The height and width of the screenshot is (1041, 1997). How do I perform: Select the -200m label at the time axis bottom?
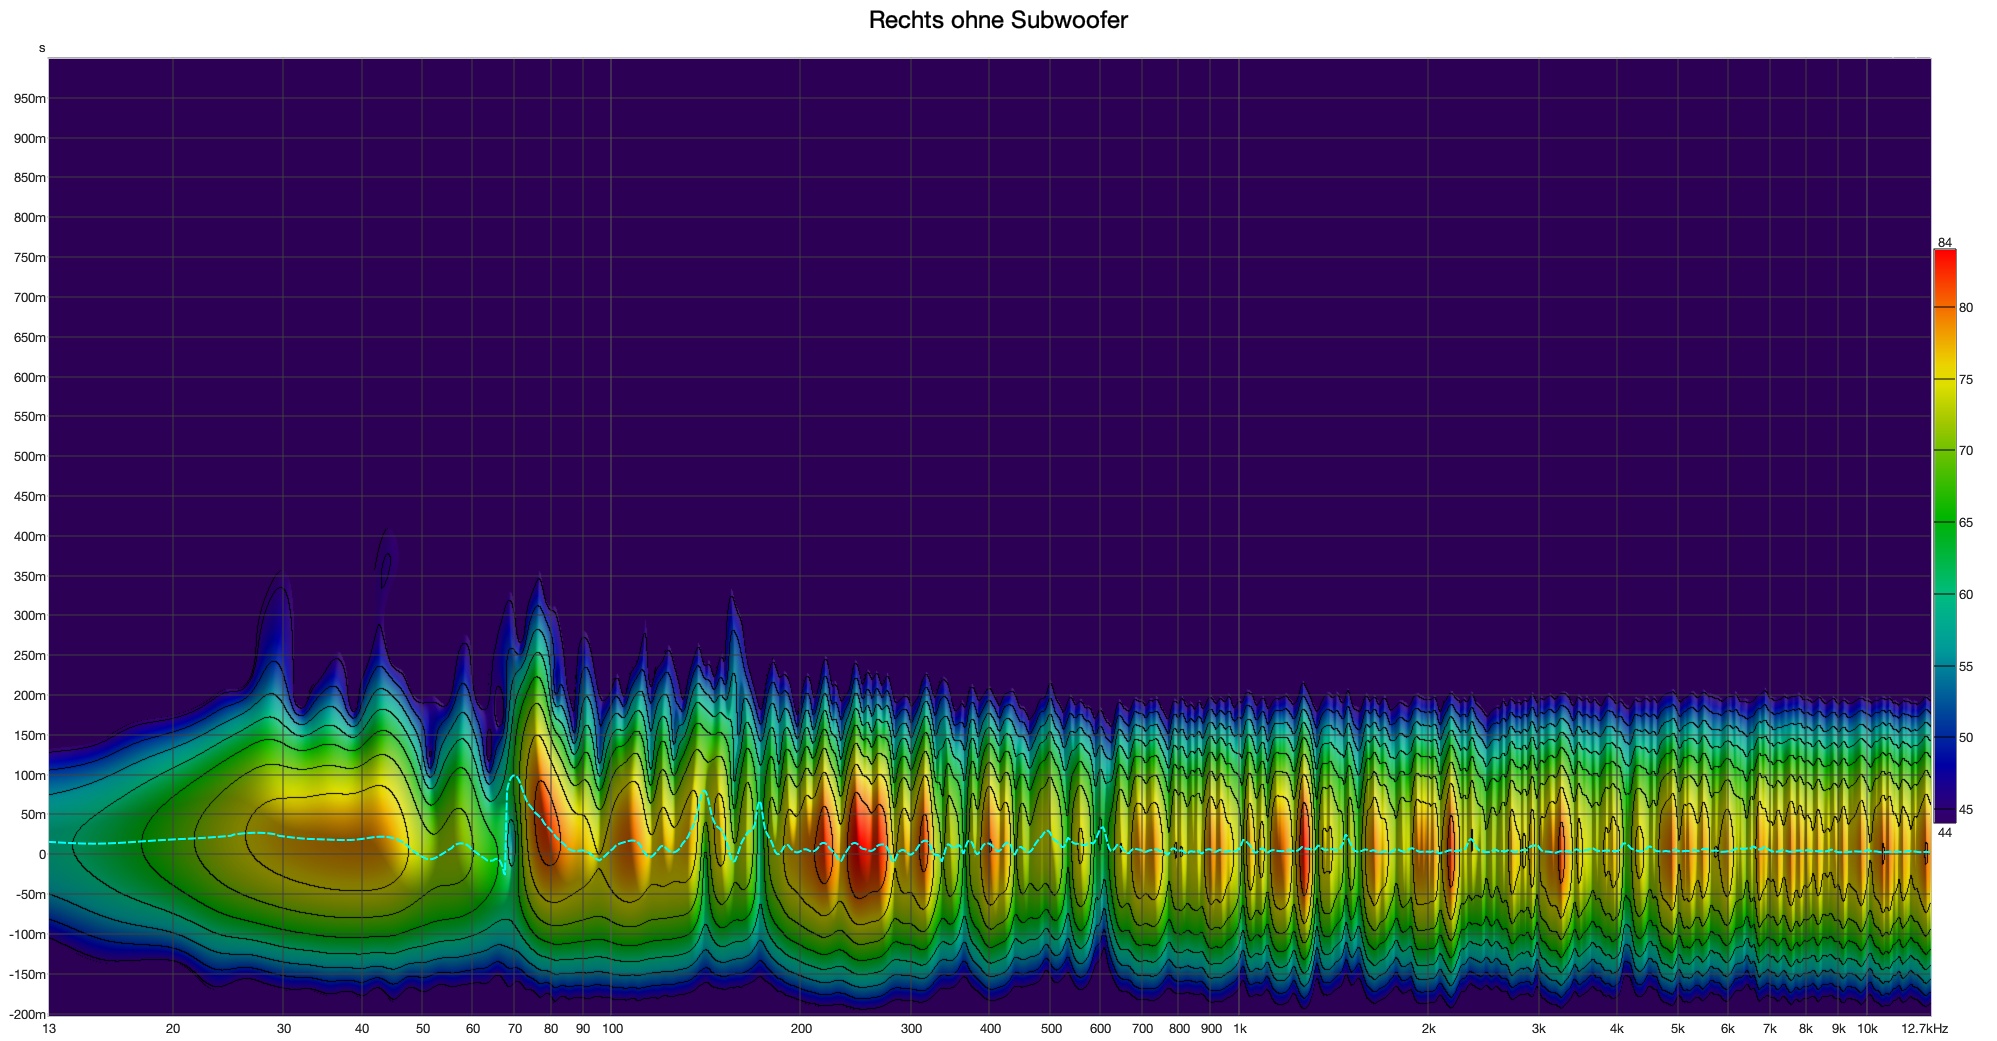27,1015
